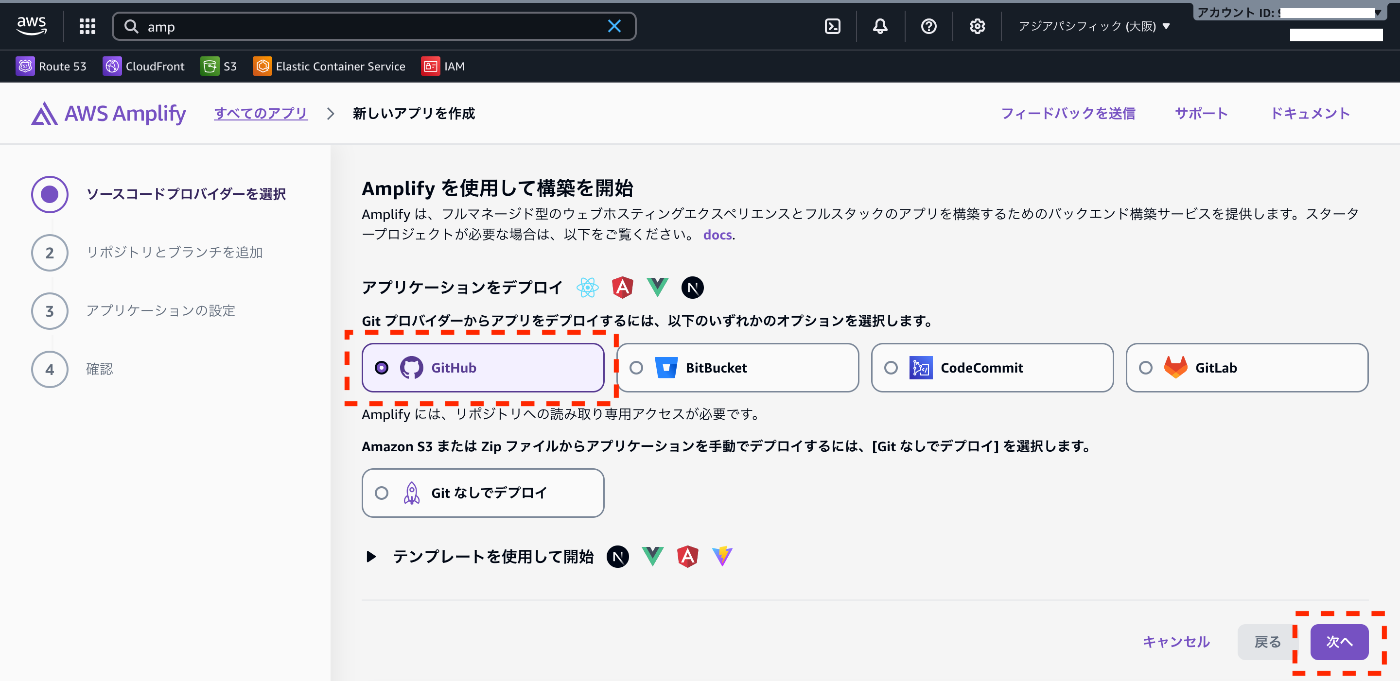Click 戻る button
Screen dimensions: 1400x681
pos(1268,642)
